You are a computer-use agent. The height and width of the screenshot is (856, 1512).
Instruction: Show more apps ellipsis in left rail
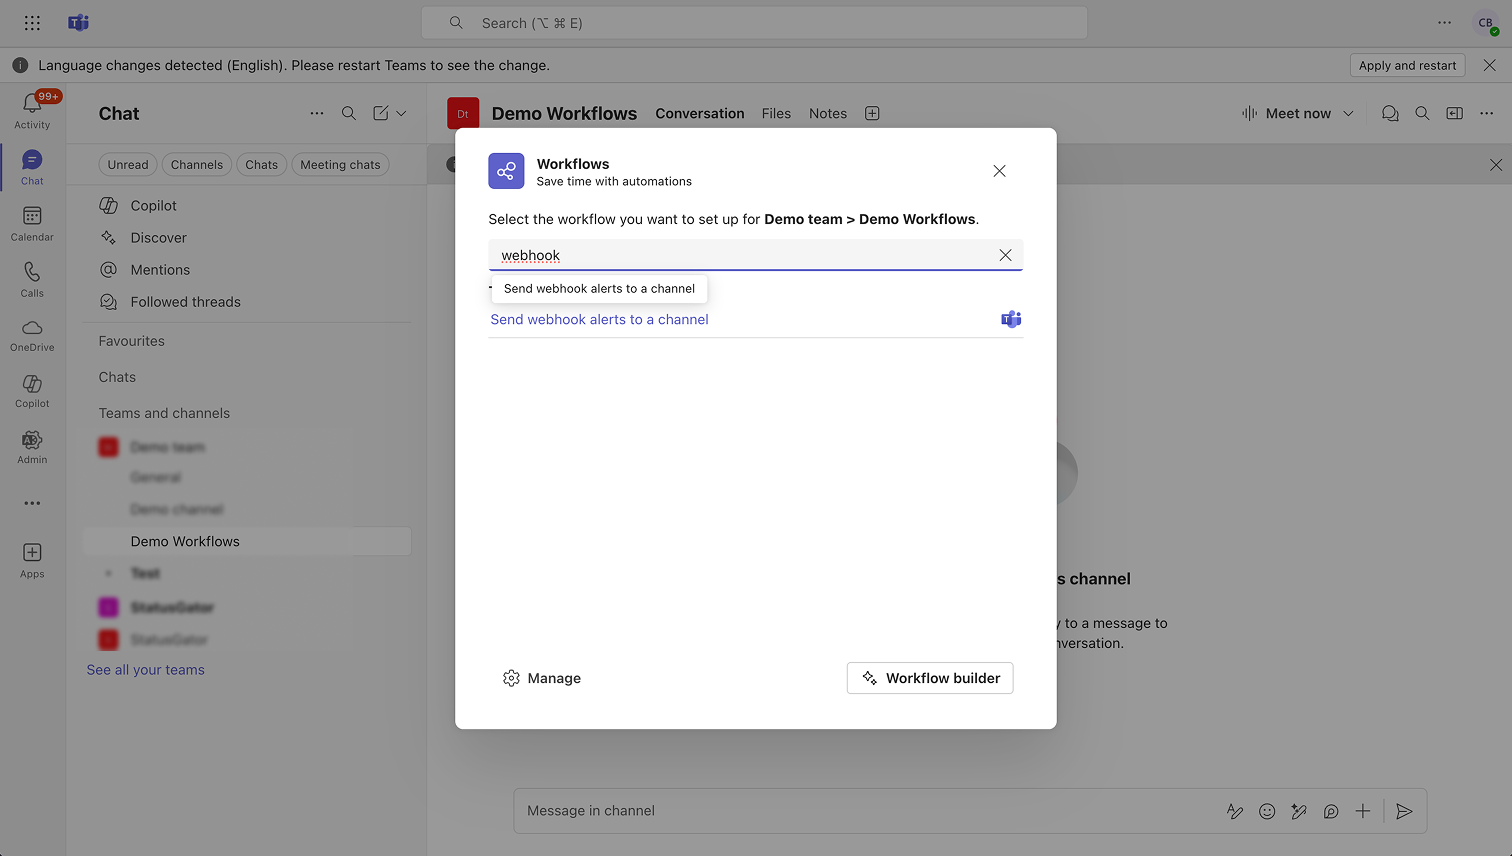pyautogui.click(x=32, y=503)
